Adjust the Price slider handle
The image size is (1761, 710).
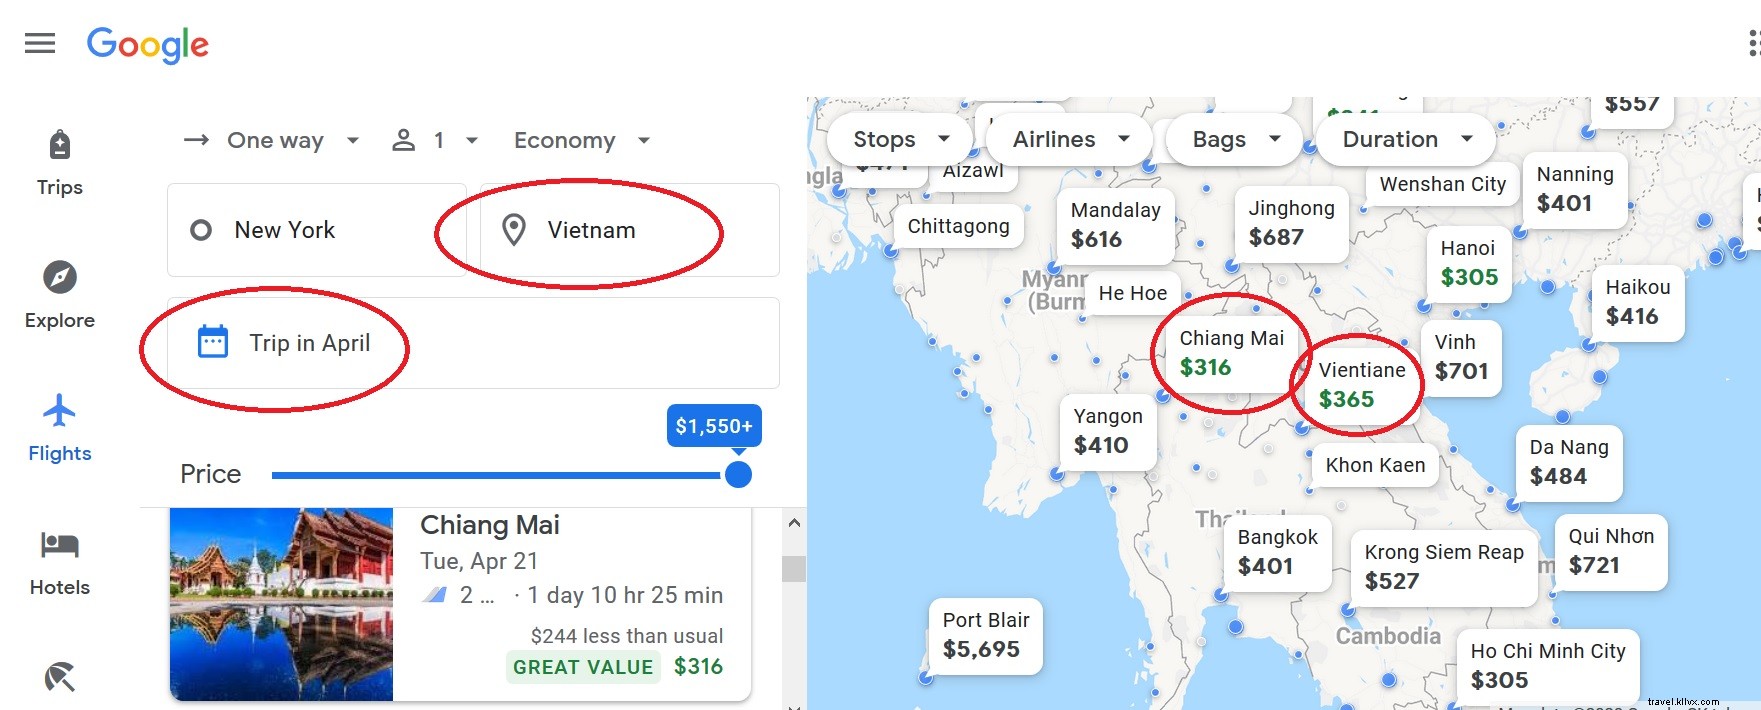pos(738,474)
